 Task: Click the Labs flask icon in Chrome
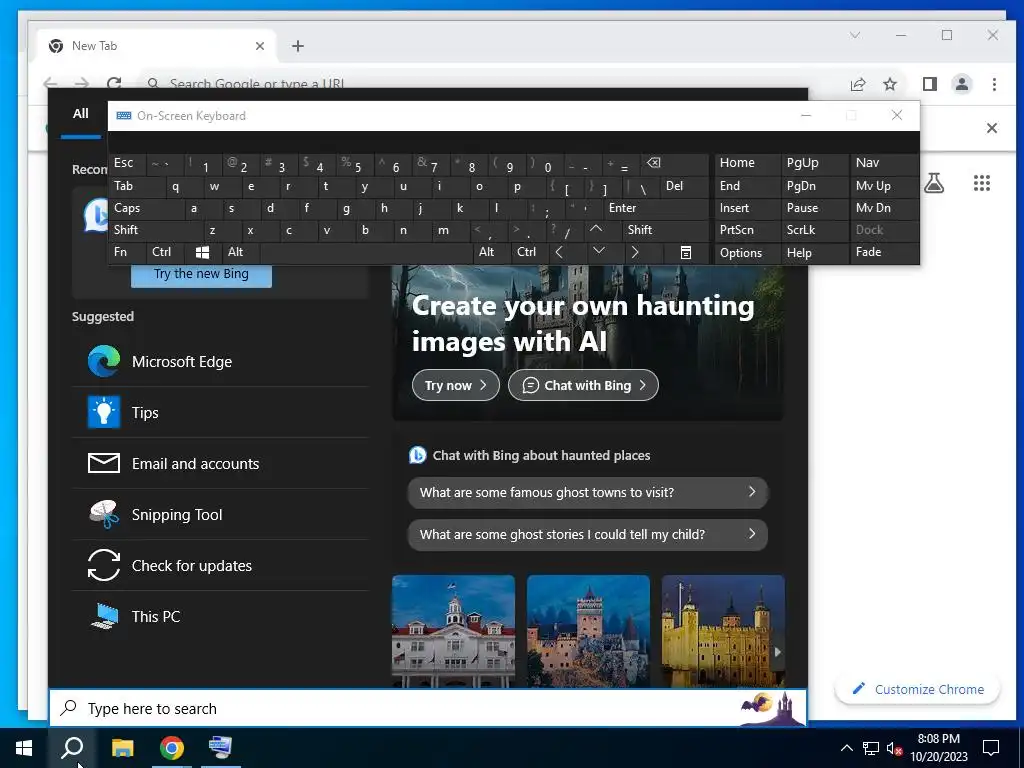(934, 183)
